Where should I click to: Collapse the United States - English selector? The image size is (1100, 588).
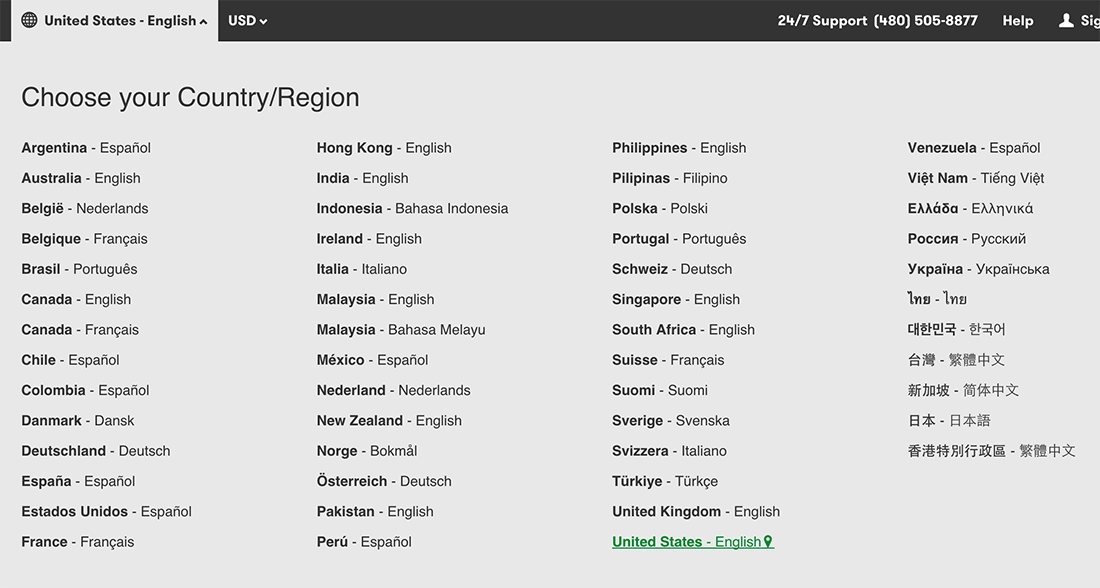tap(115, 20)
